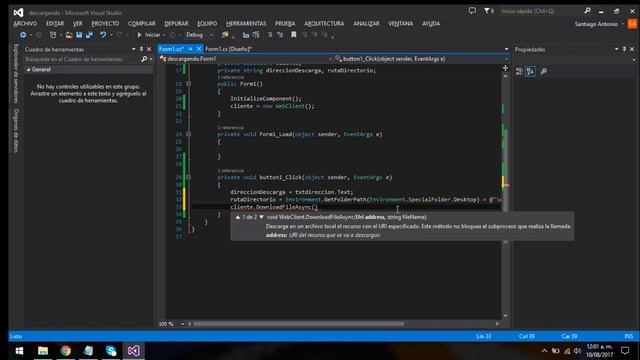This screenshot has height=360, width=640.
Task: Open the HERRAMIENTAS menu
Action: click(x=246, y=24)
